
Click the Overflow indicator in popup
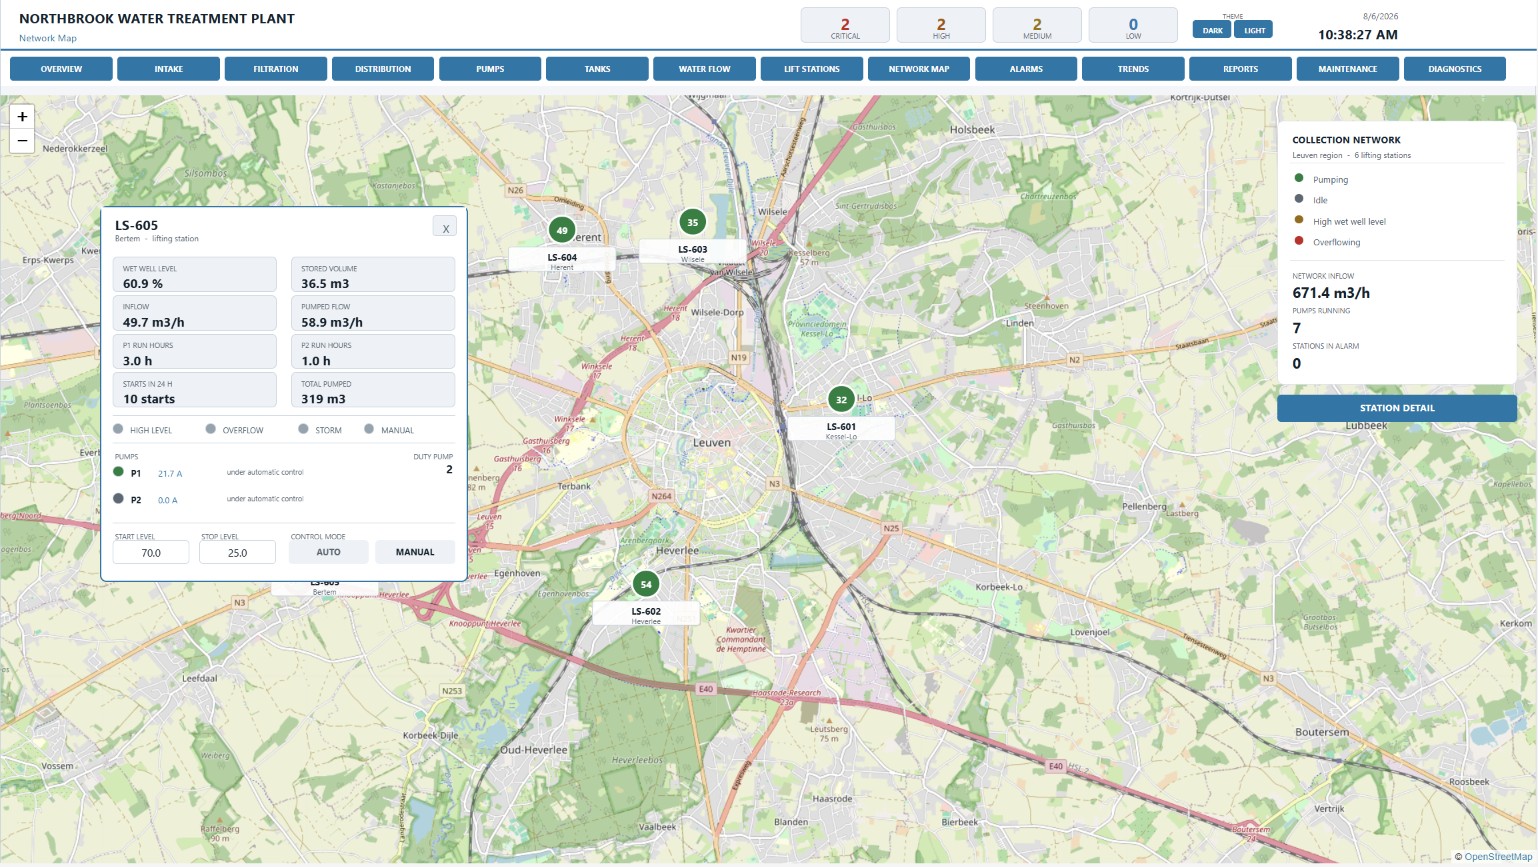click(210, 429)
